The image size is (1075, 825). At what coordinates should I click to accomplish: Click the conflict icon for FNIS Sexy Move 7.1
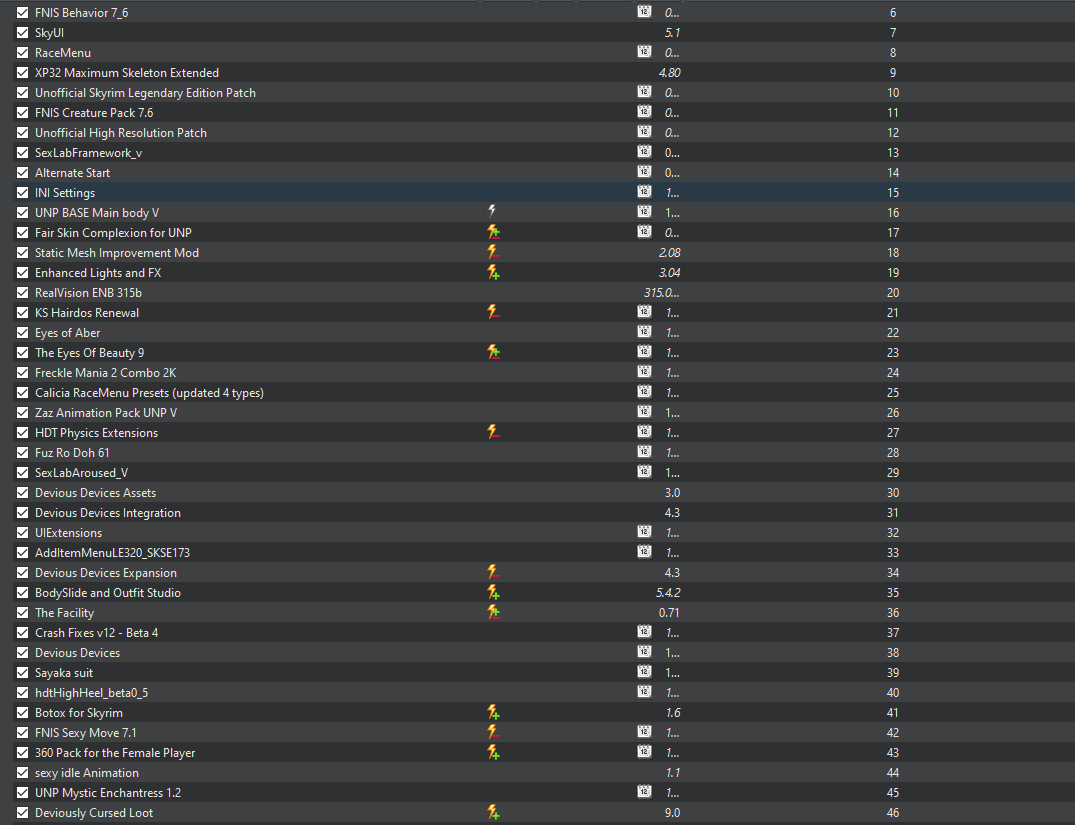pos(493,732)
